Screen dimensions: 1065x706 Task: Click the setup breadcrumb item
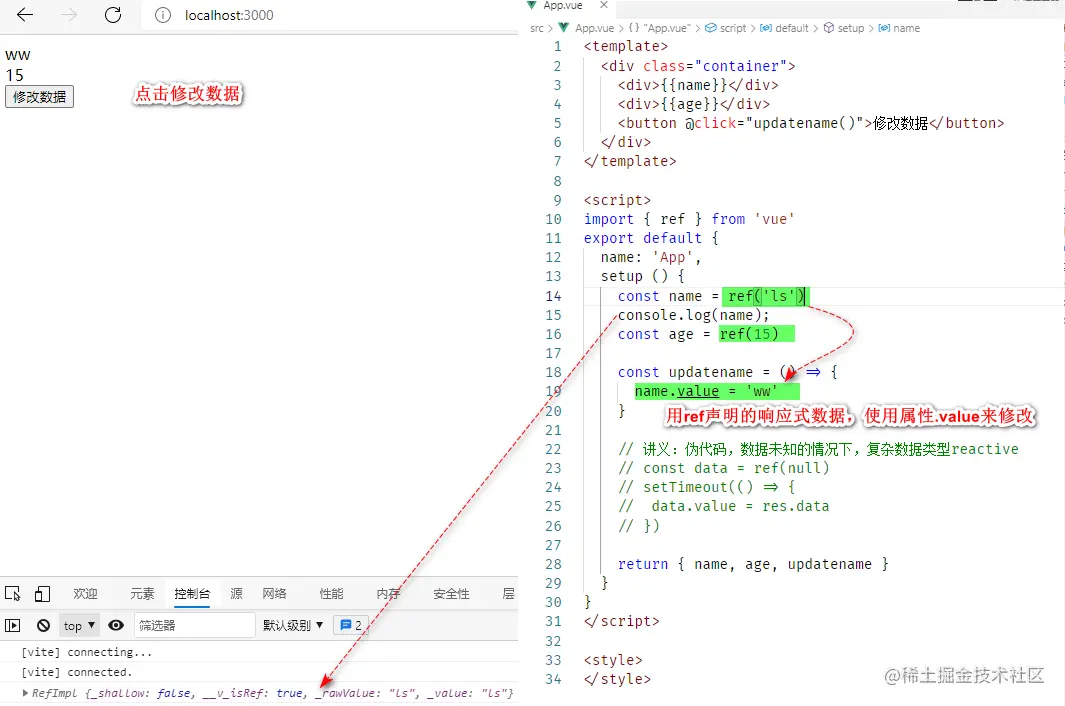844,28
